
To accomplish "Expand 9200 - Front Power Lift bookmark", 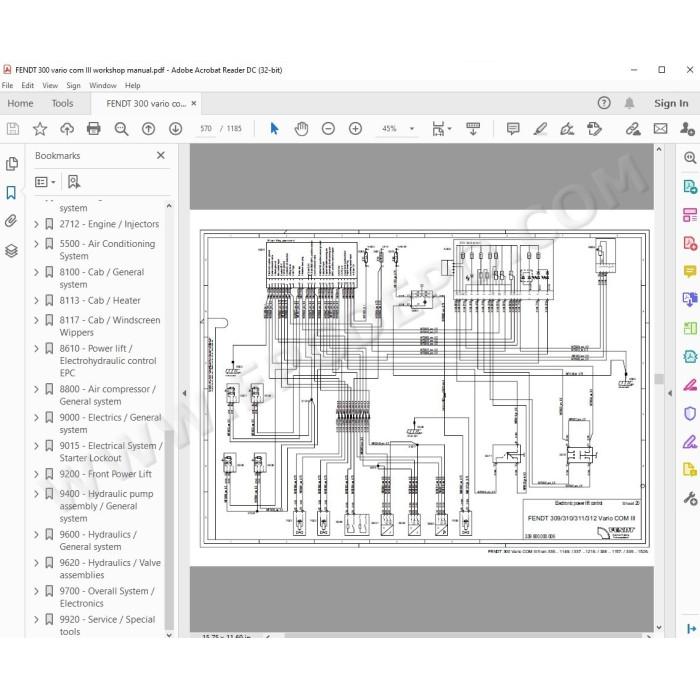I will pyautogui.click(x=37, y=474).
